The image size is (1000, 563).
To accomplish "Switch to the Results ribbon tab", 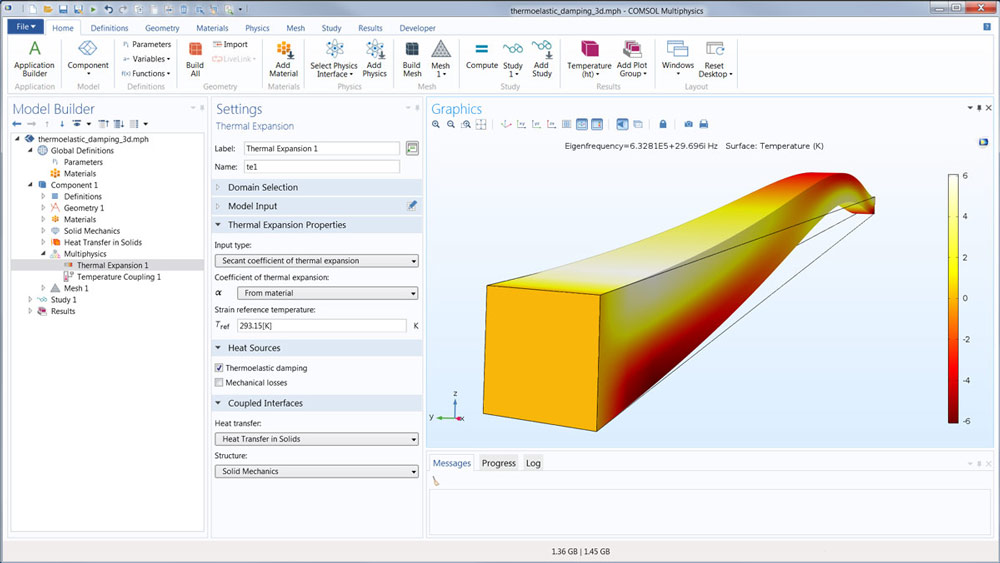I will point(370,28).
